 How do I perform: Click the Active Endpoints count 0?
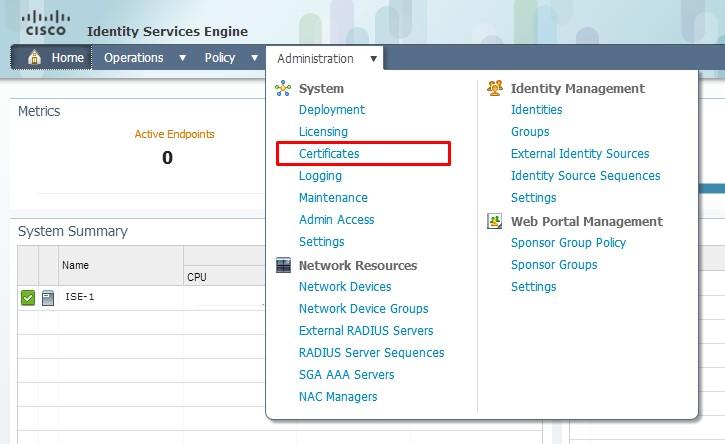pos(167,158)
